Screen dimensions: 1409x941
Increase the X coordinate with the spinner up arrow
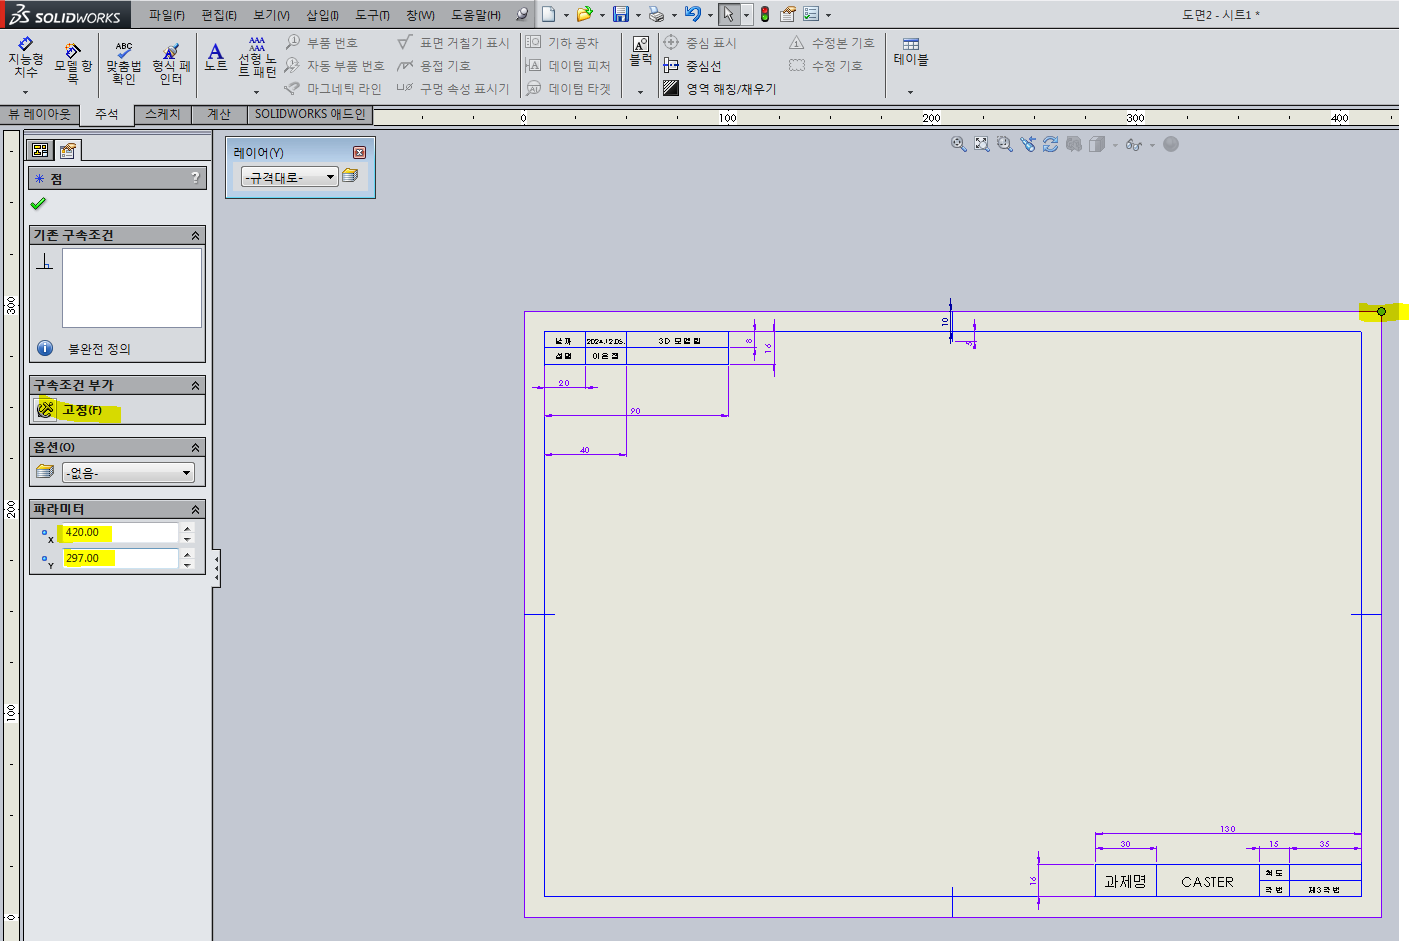187,527
